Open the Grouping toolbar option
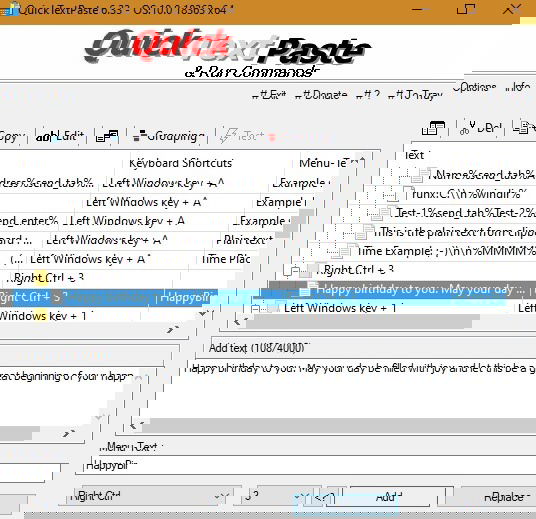536x519 pixels. click(169, 136)
